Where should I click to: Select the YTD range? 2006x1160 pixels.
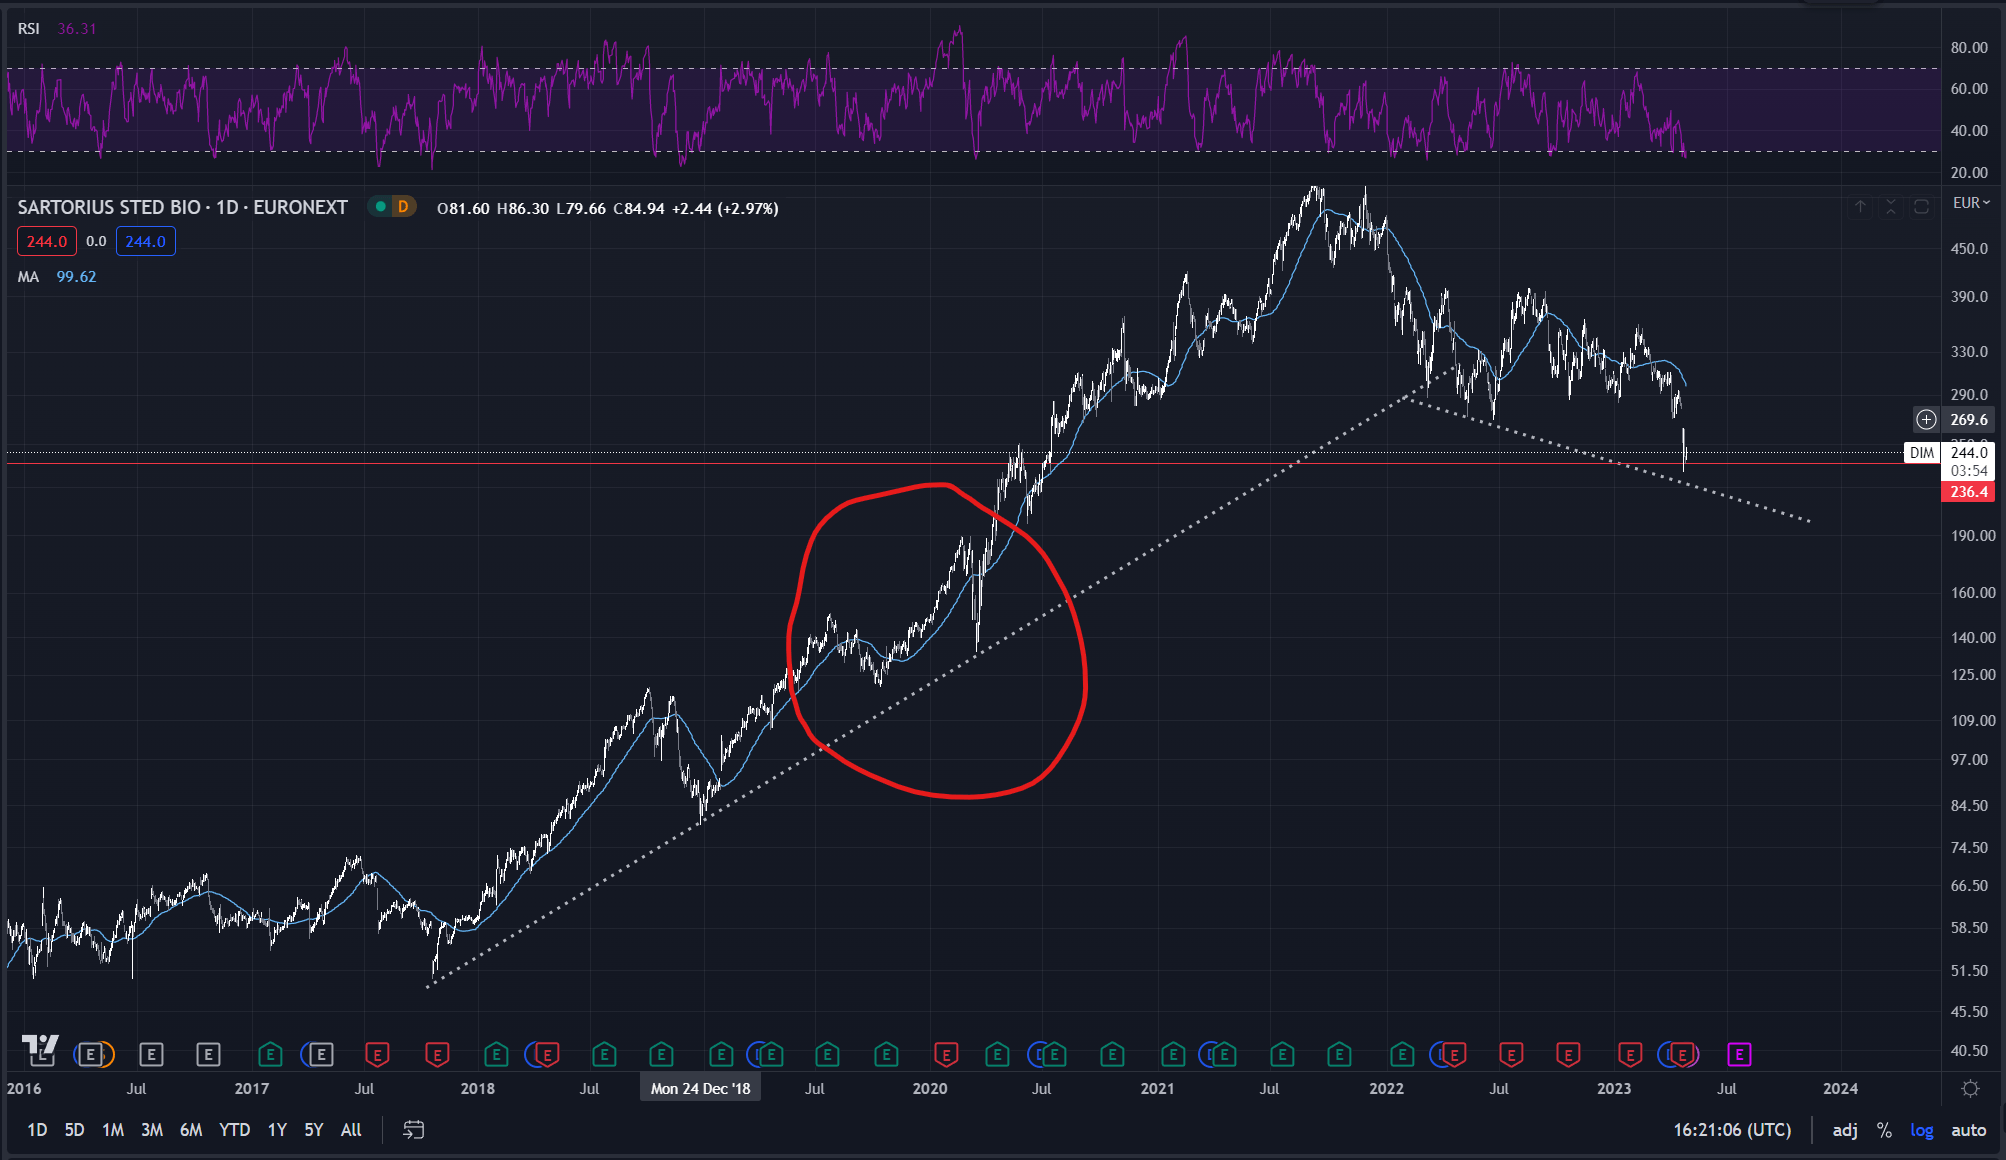click(x=234, y=1130)
